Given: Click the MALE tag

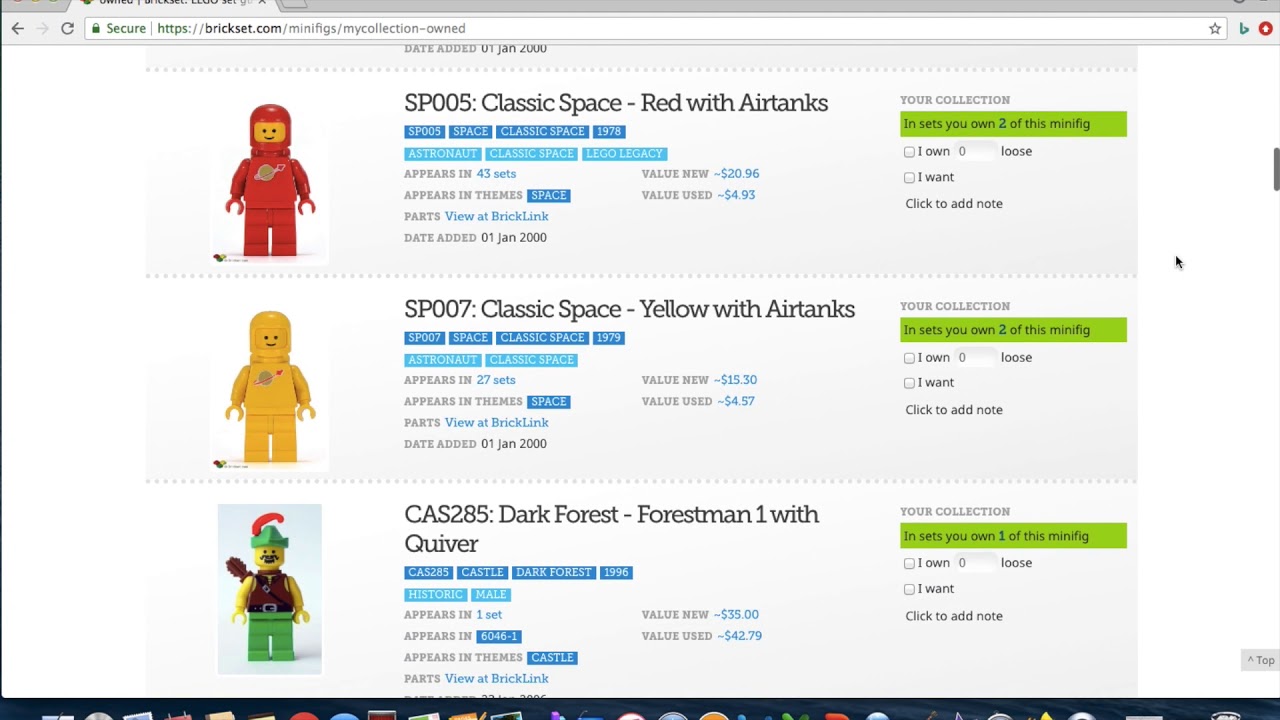Looking at the screenshot, I should [491, 595].
